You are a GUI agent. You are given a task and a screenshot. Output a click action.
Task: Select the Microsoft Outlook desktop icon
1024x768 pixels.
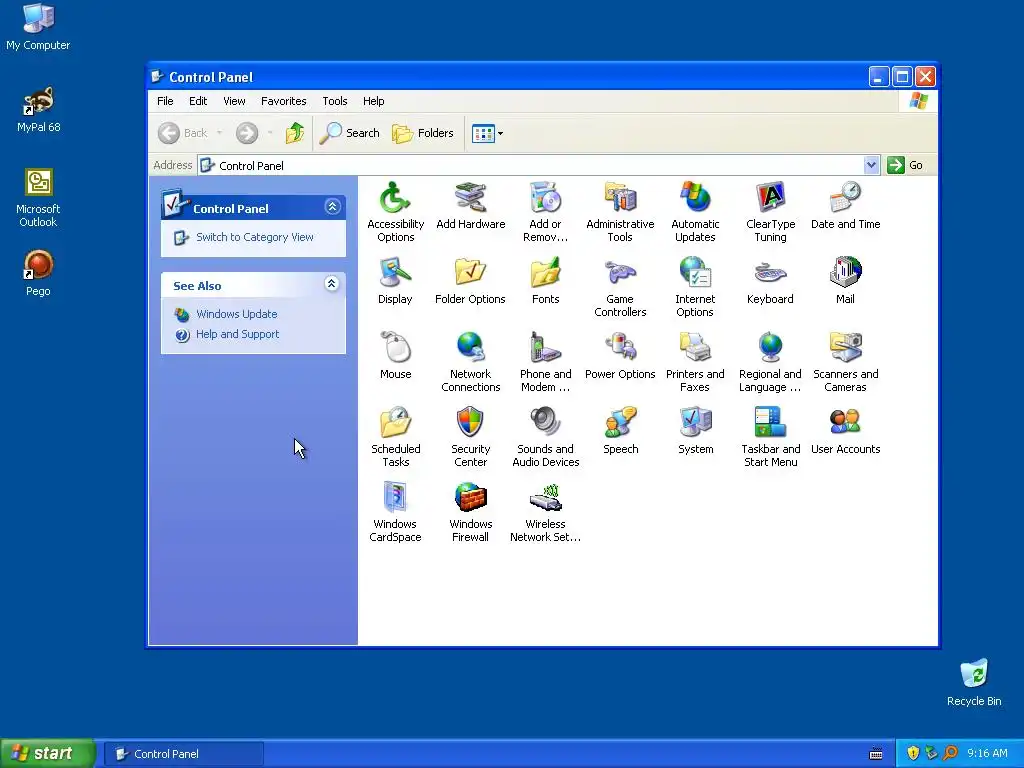tap(38, 198)
